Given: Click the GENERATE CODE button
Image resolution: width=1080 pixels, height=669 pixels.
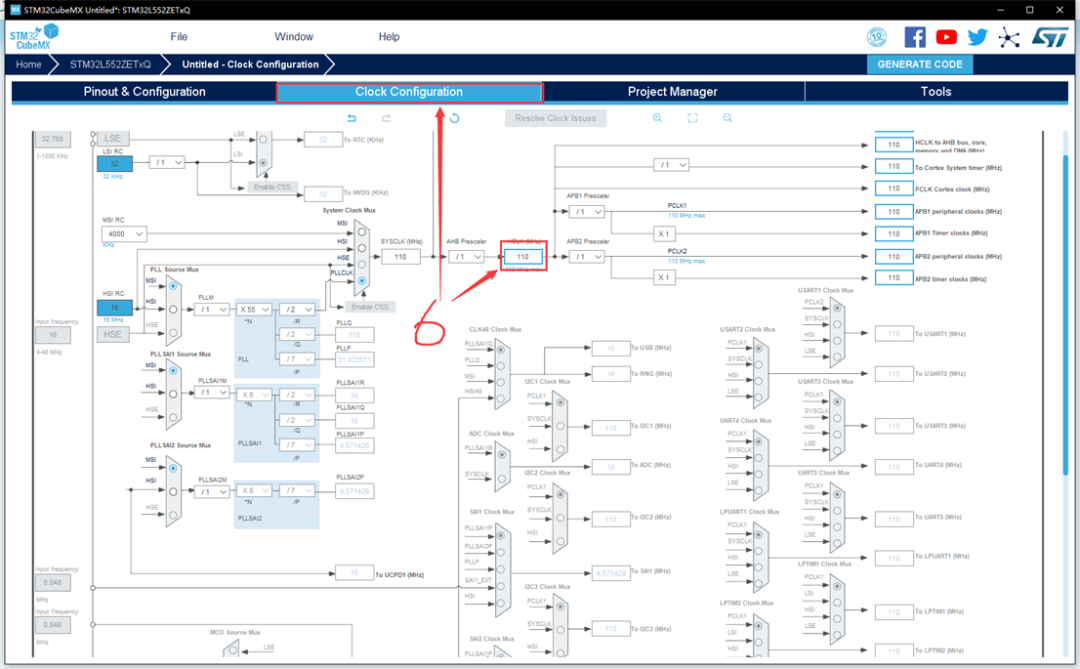Looking at the screenshot, I should click(919, 64).
